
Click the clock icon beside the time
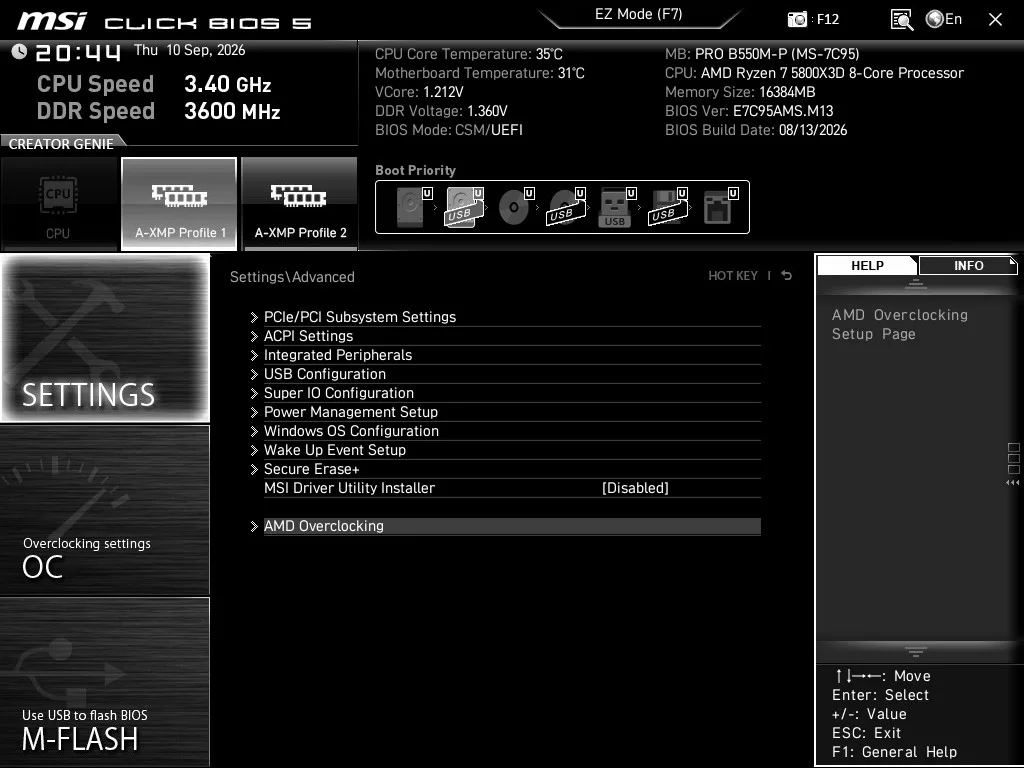click(x=19, y=52)
